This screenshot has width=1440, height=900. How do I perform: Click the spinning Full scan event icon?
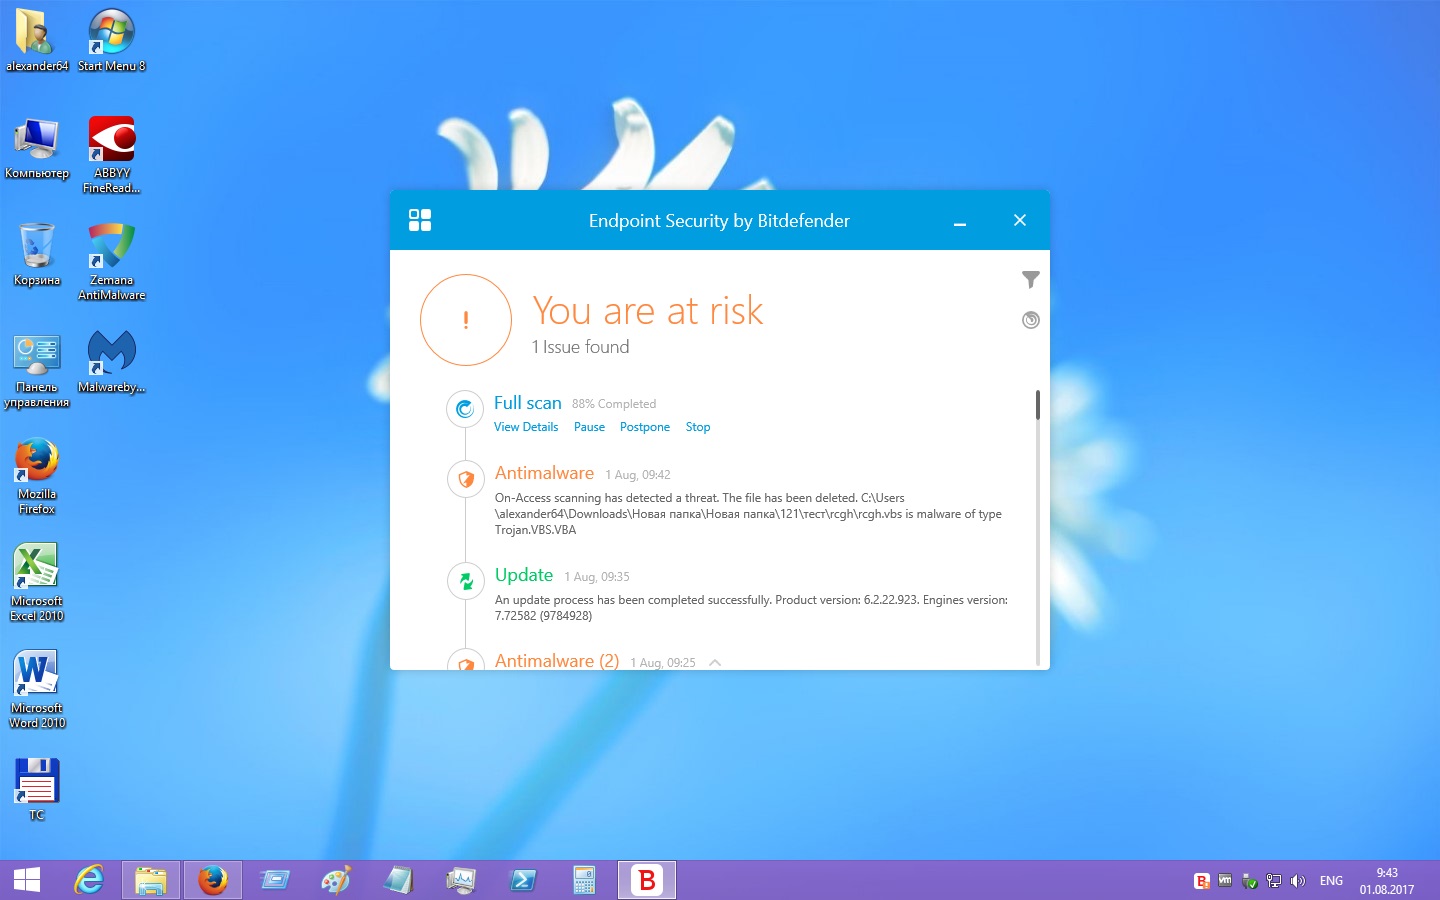465,408
